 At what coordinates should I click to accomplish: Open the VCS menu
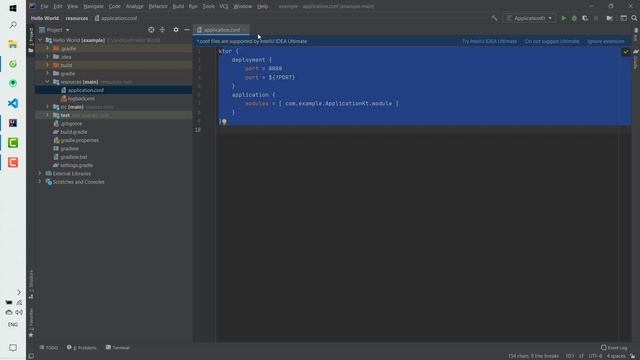click(224, 7)
